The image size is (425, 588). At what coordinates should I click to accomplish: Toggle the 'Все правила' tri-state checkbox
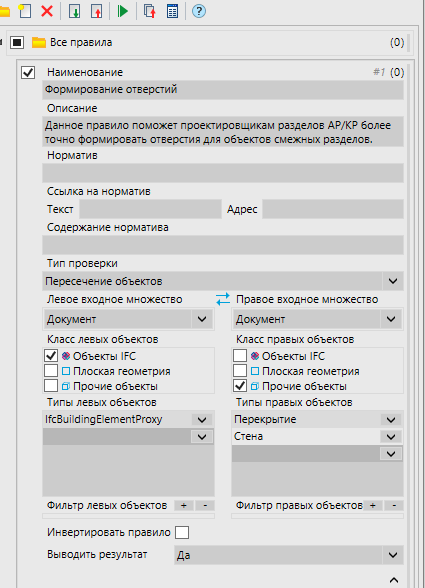coord(17,42)
